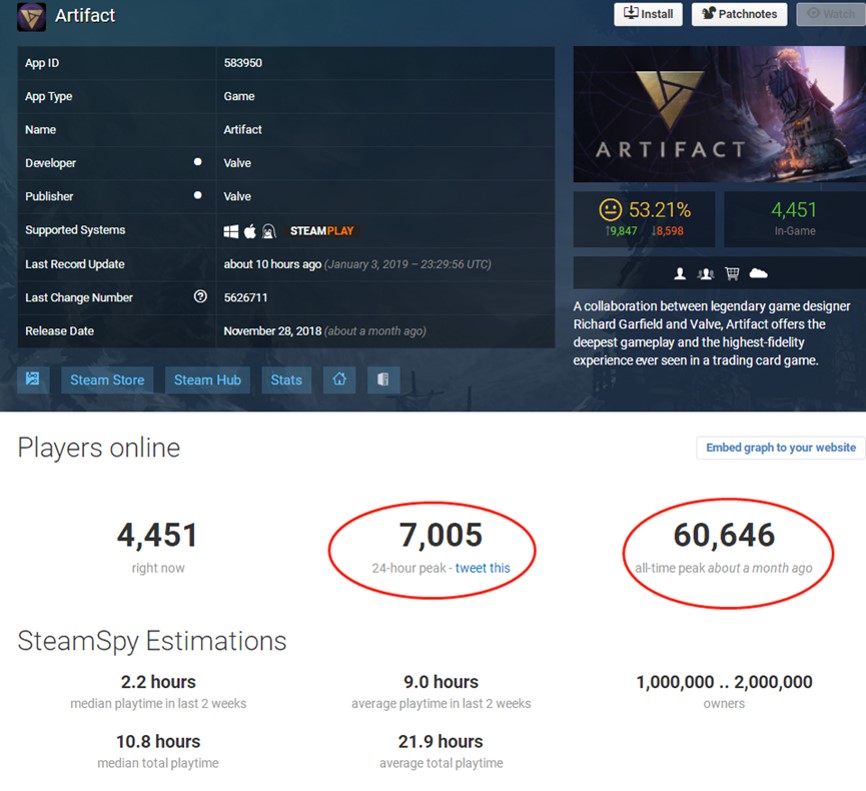The width and height of the screenshot is (866, 791).
Task: Click the Artifact banner thumbnail image
Action: coord(720,114)
